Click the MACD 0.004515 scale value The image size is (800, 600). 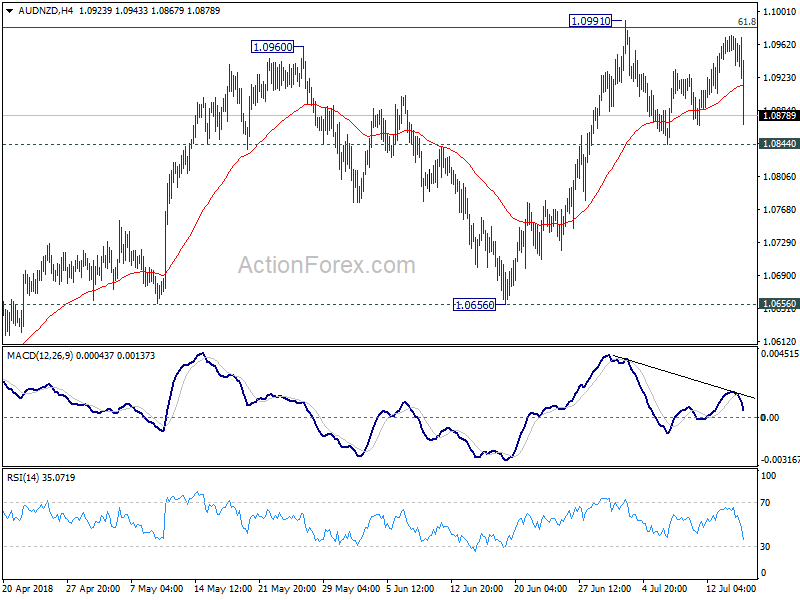780,354
